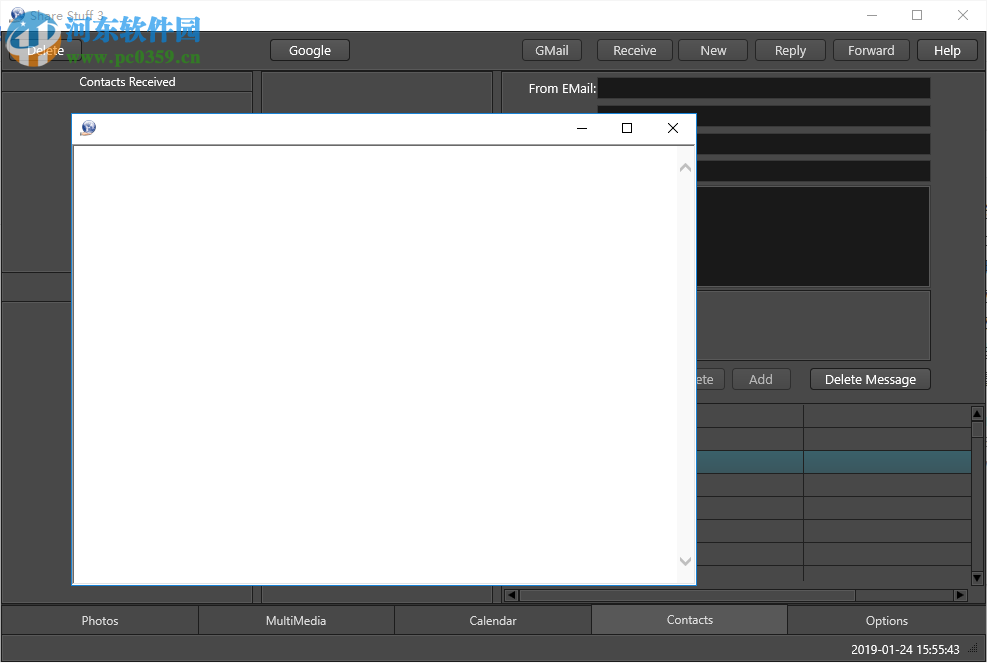Viewport: 987px width, 663px height.
Task: Click the horizontal scrollbar left arrow
Action: point(512,595)
